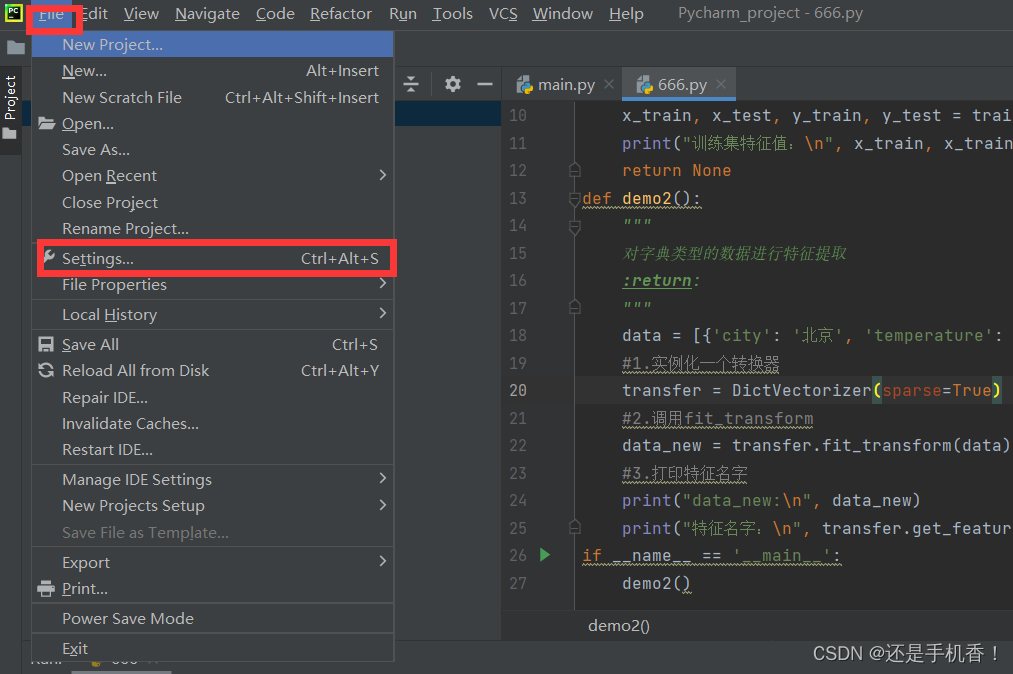This screenshot has height=674, width=1013.
Task: Click Exit in the File menu
Action: (213, 648)
